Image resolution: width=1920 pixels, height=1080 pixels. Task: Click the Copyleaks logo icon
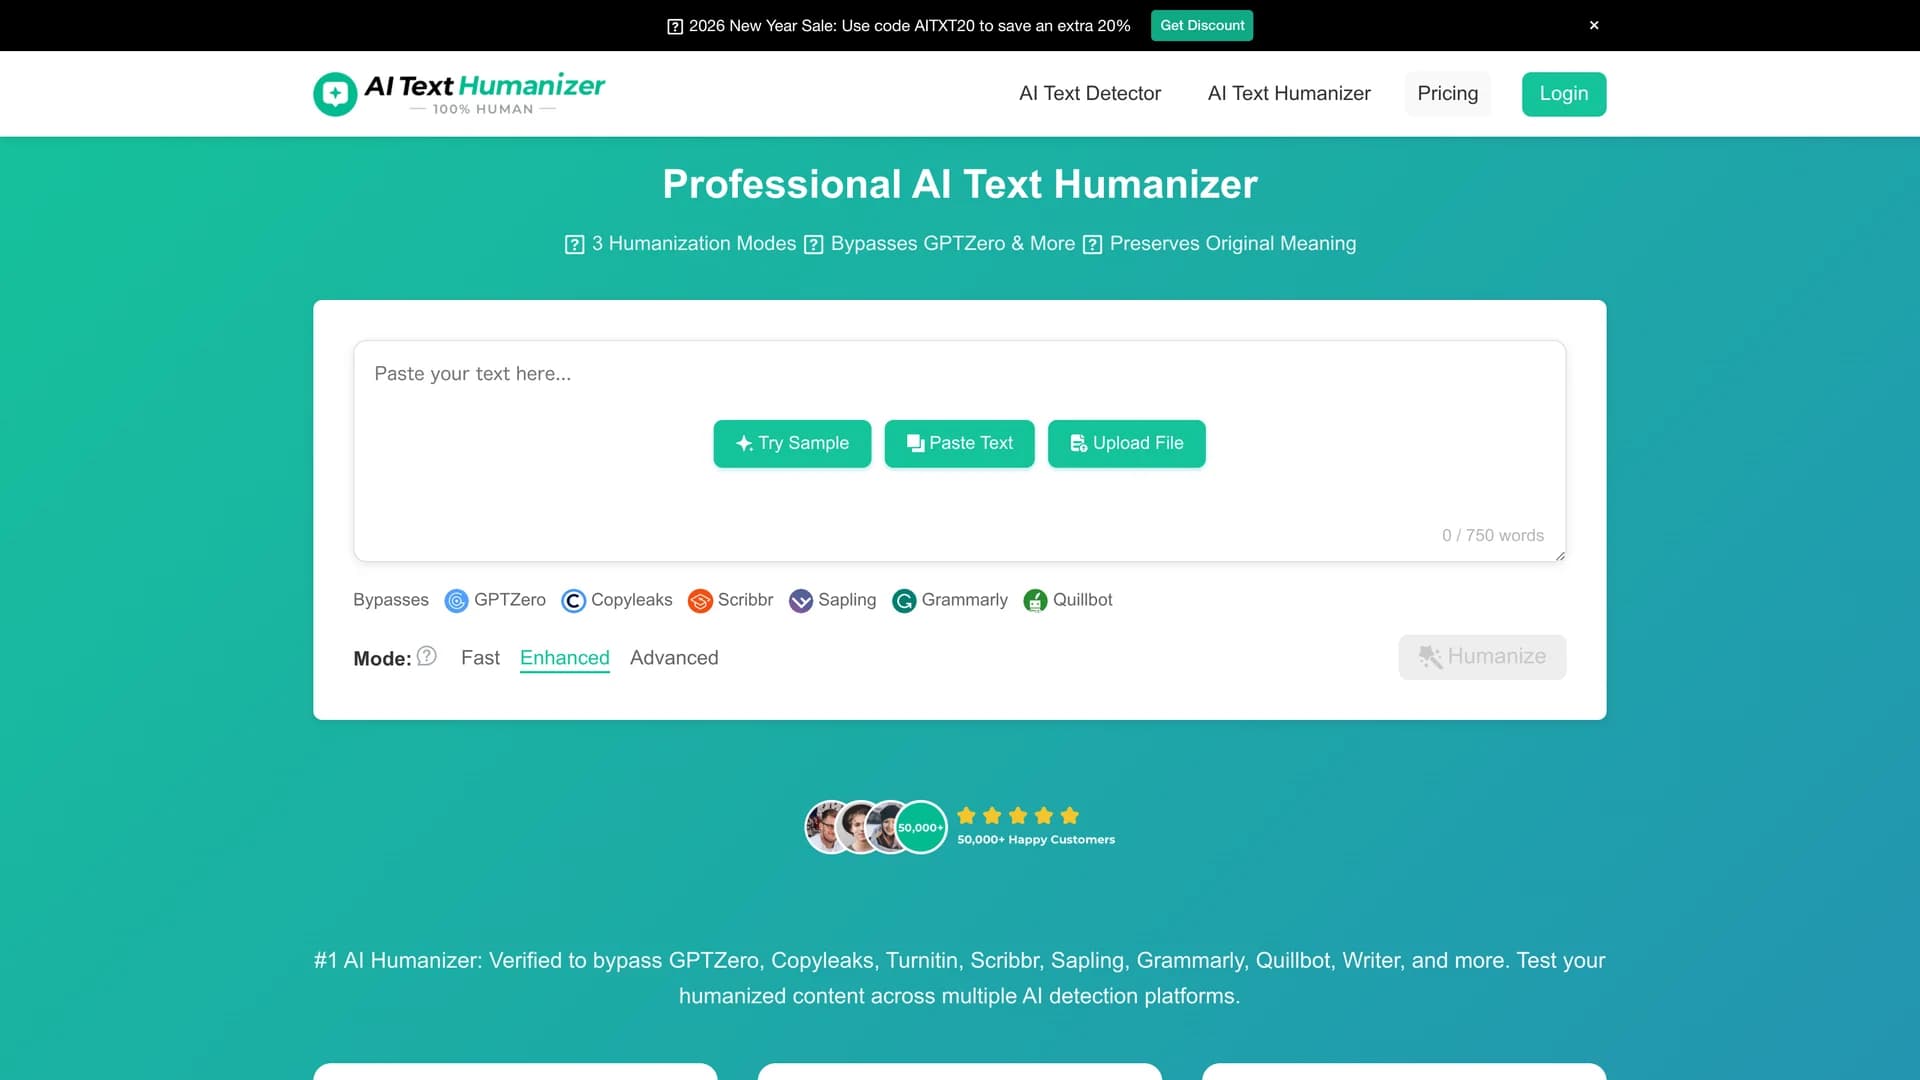(x=573, y=600)
